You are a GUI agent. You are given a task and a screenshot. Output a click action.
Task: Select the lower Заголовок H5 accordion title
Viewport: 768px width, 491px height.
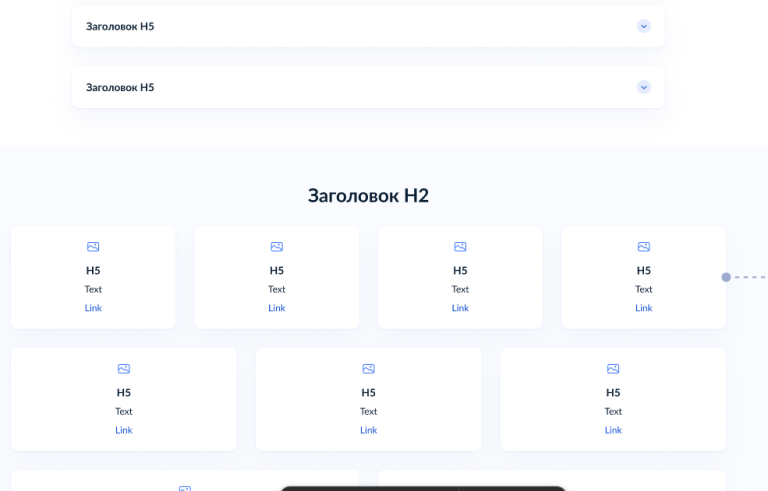(120, 87)
